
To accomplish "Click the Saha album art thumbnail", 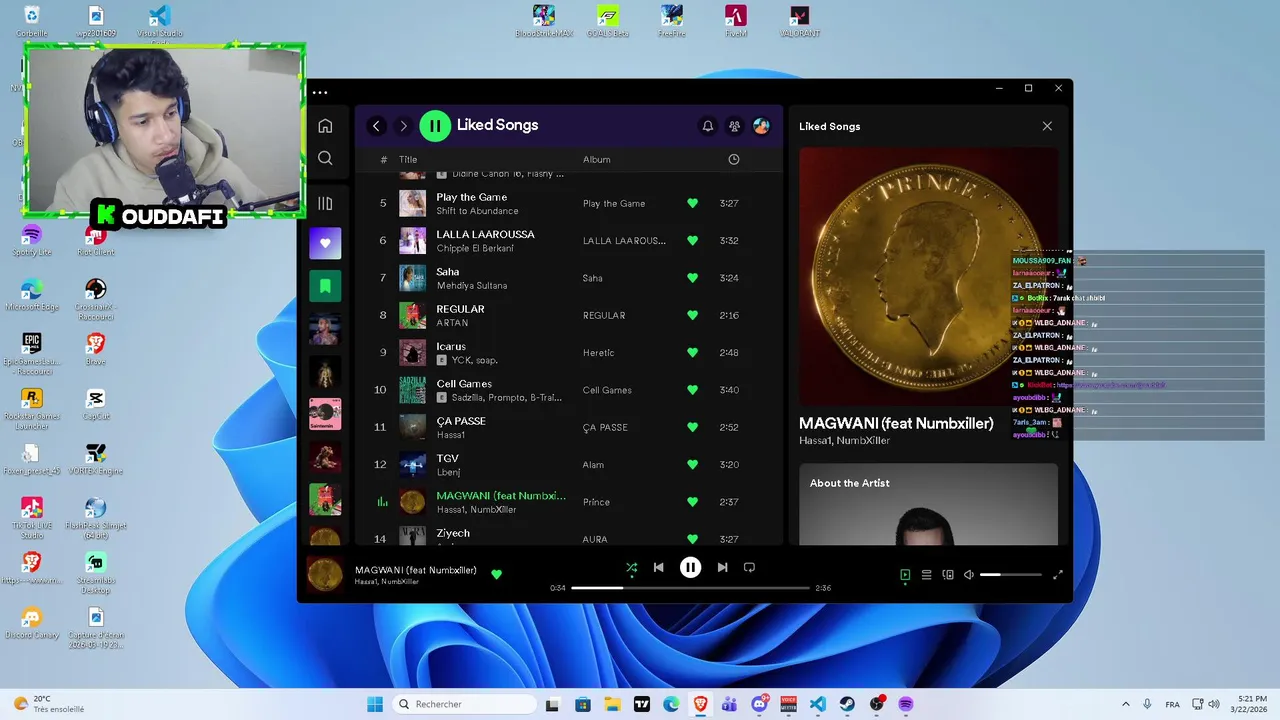I will pyautogui.click(x=412, y=278).
